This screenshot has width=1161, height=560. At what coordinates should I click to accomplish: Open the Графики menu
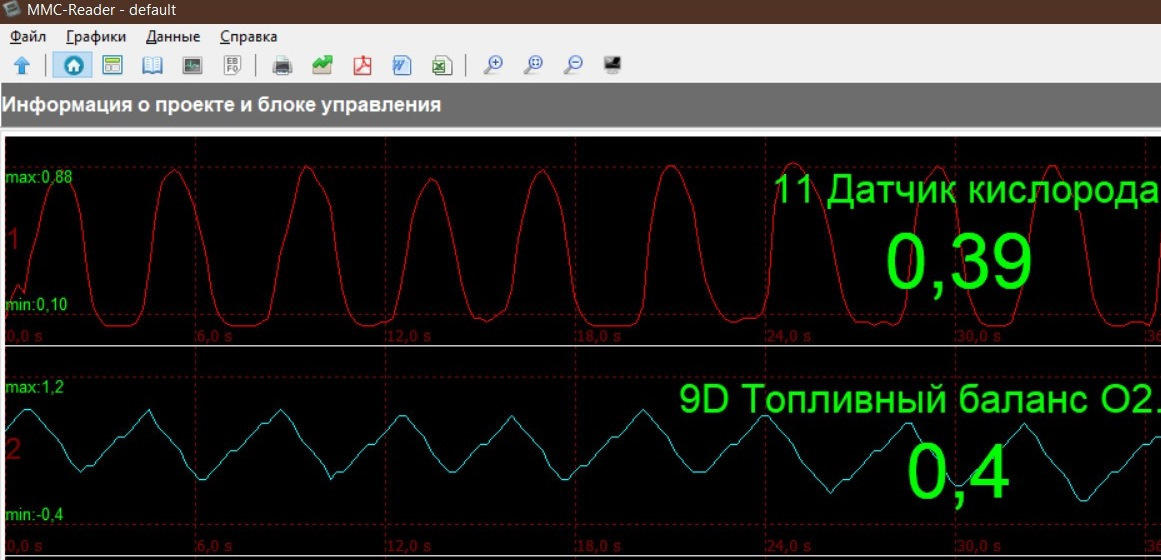(96, 36)
